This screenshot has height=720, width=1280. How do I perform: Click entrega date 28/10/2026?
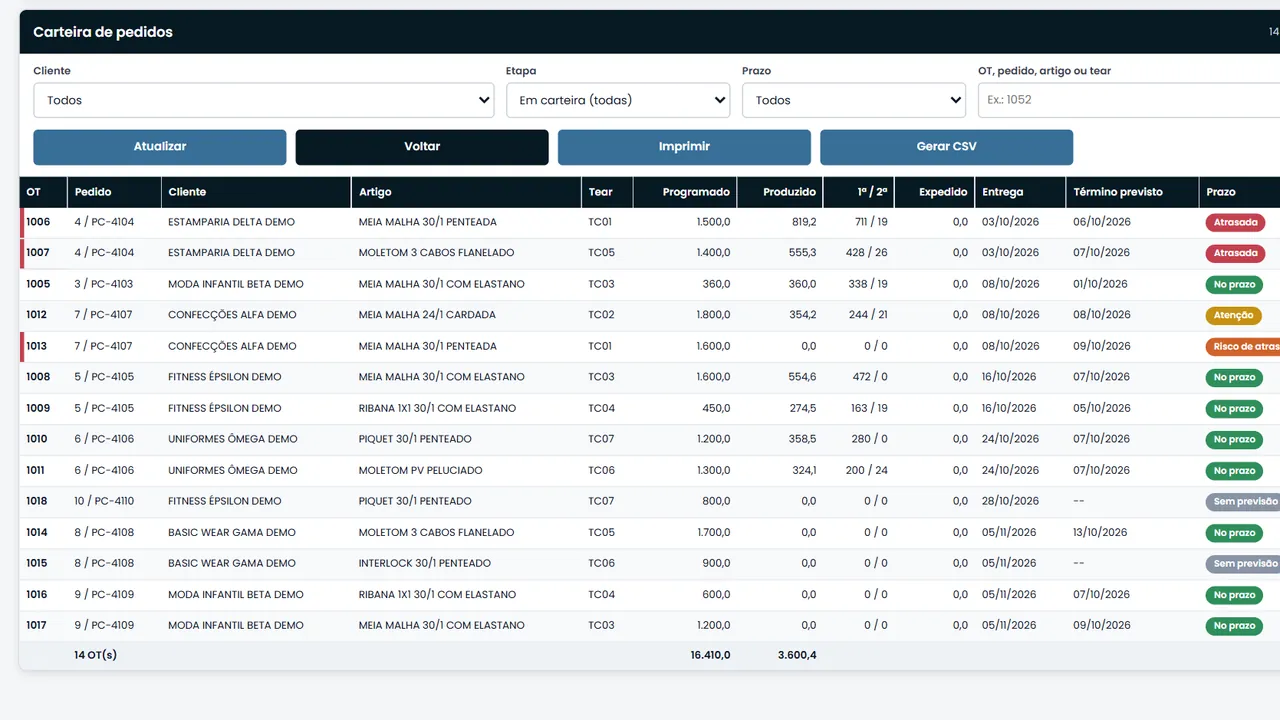tap(1009, 501)
